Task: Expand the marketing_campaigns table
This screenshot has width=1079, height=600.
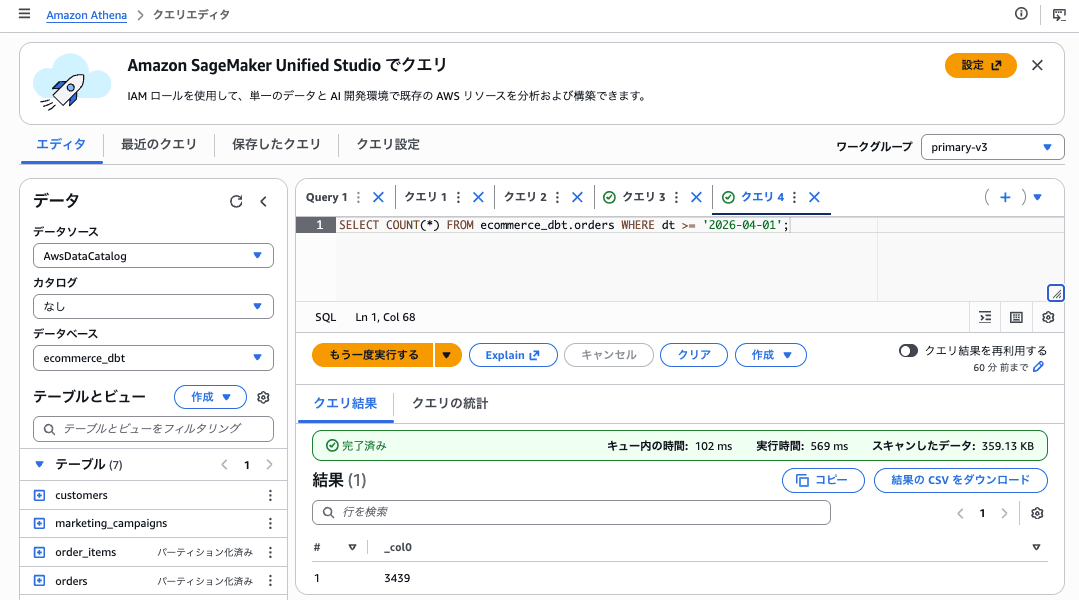Action: click(x=39, y=524)
